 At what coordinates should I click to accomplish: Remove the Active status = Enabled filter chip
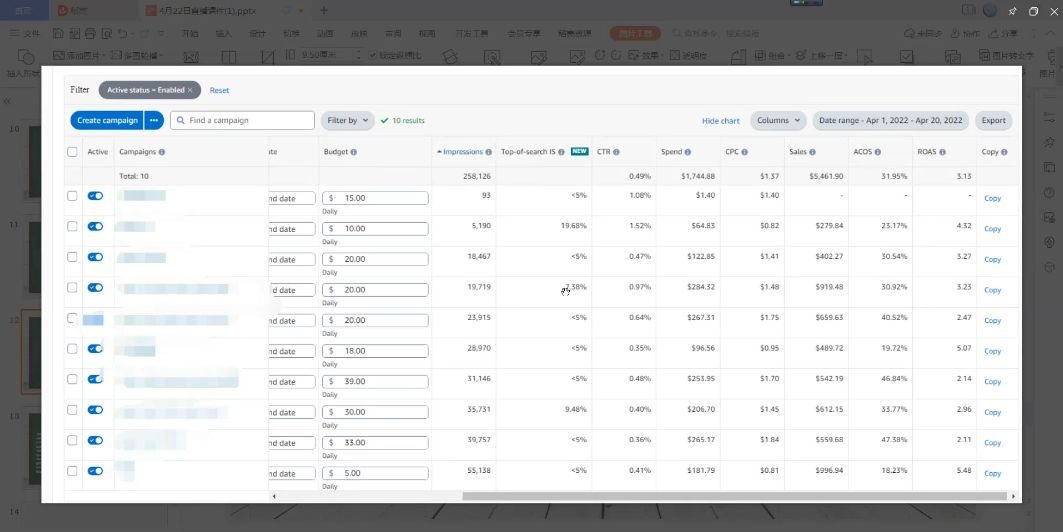pyautogui.click(x=190, y=90)
